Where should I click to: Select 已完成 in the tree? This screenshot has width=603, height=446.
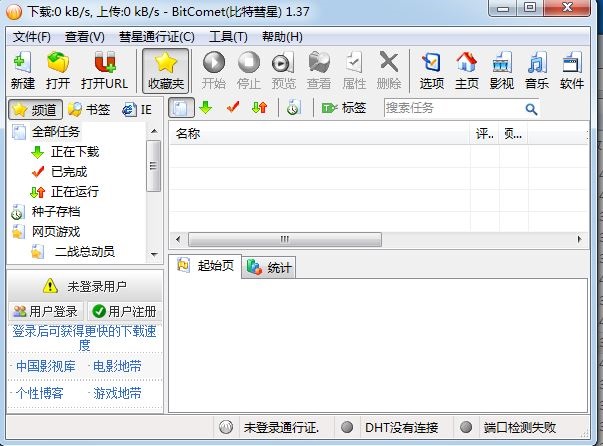point(68,171)
